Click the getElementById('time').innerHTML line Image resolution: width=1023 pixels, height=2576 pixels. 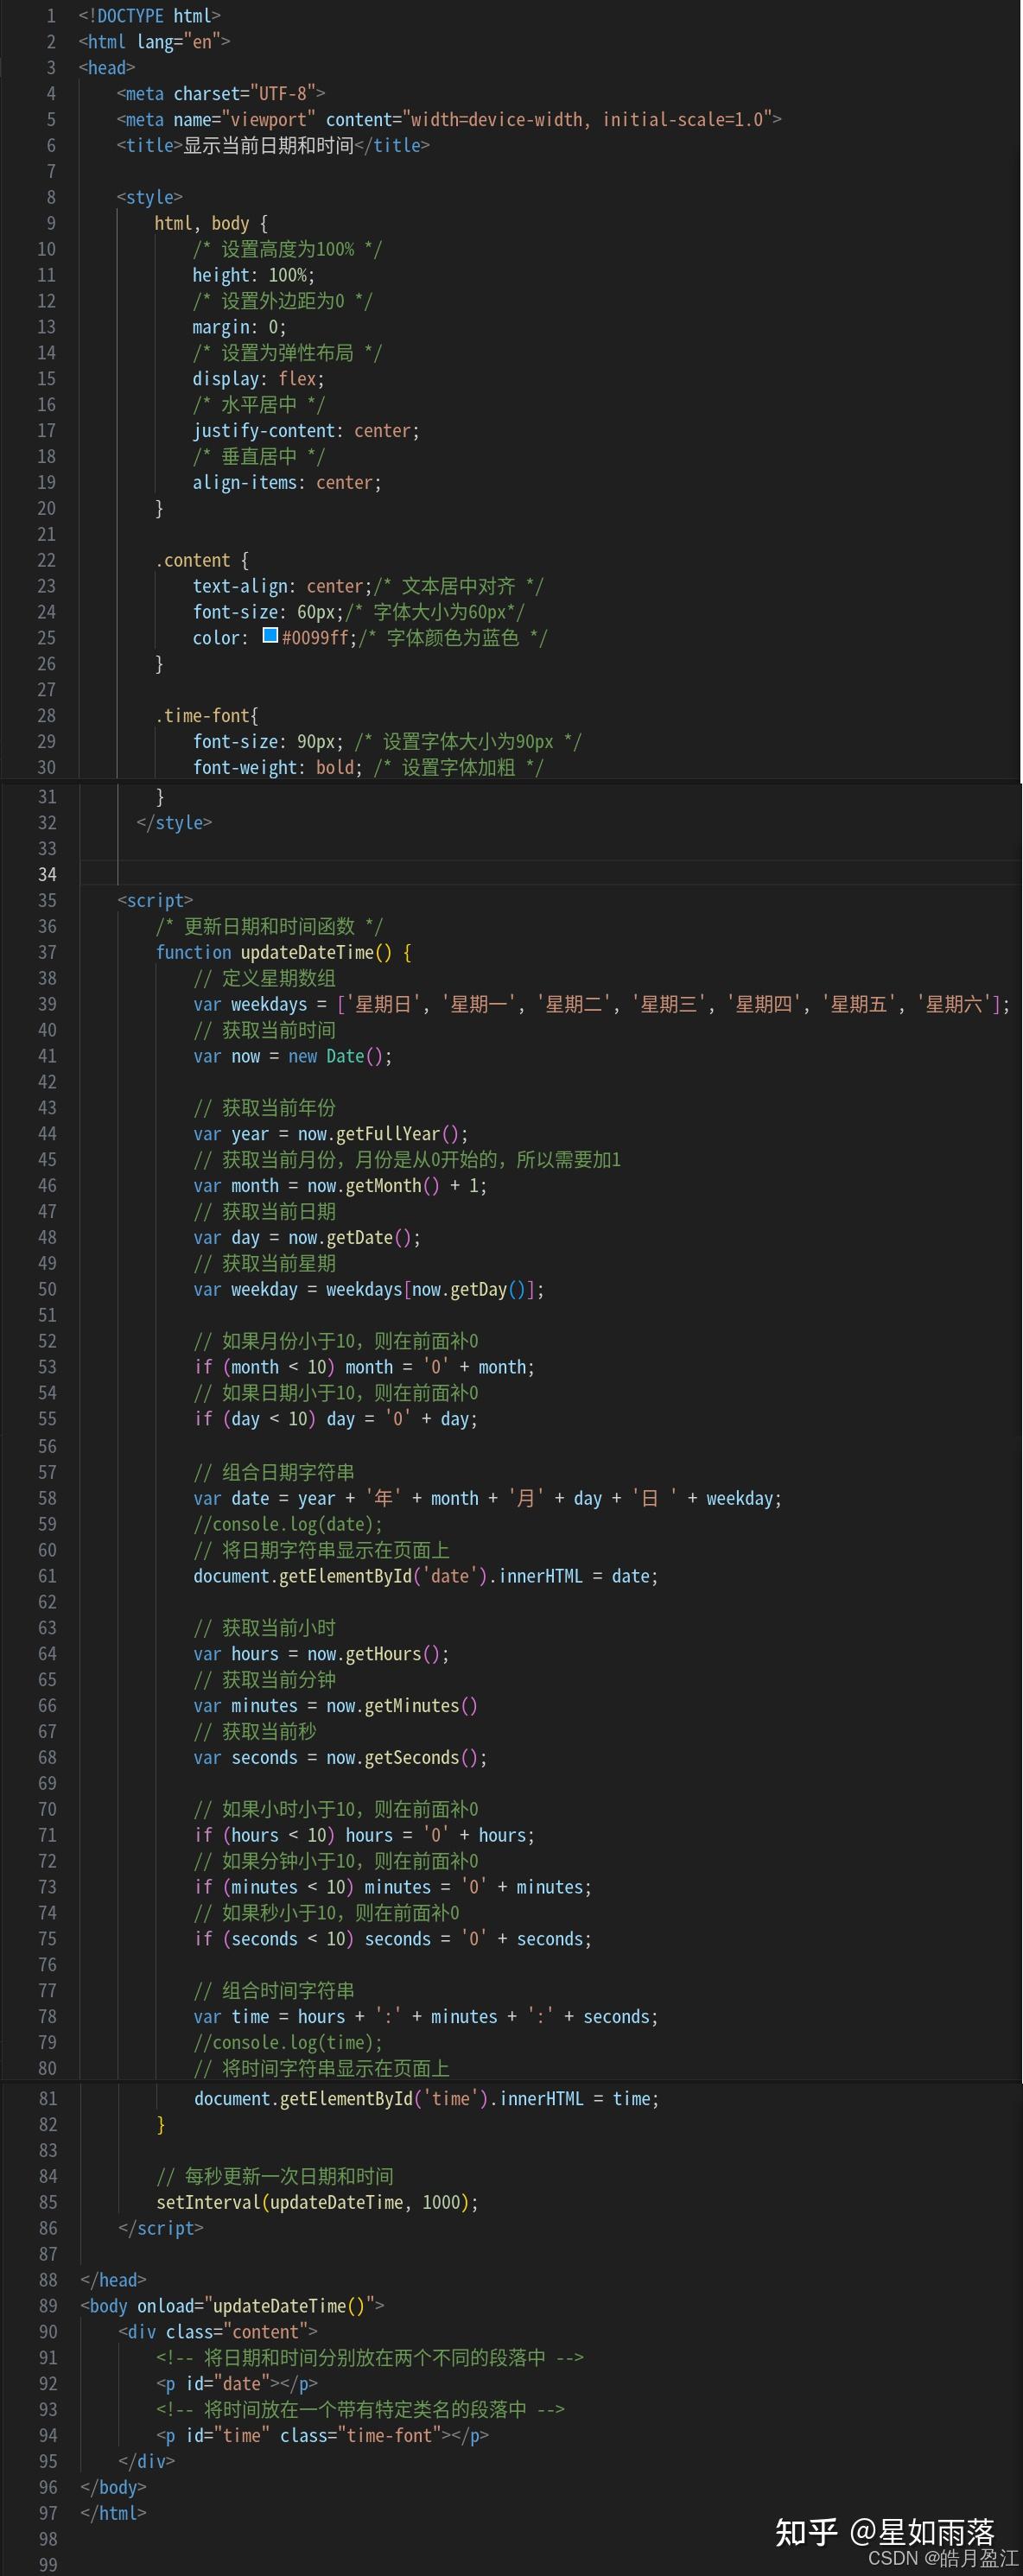(427, 2100)
